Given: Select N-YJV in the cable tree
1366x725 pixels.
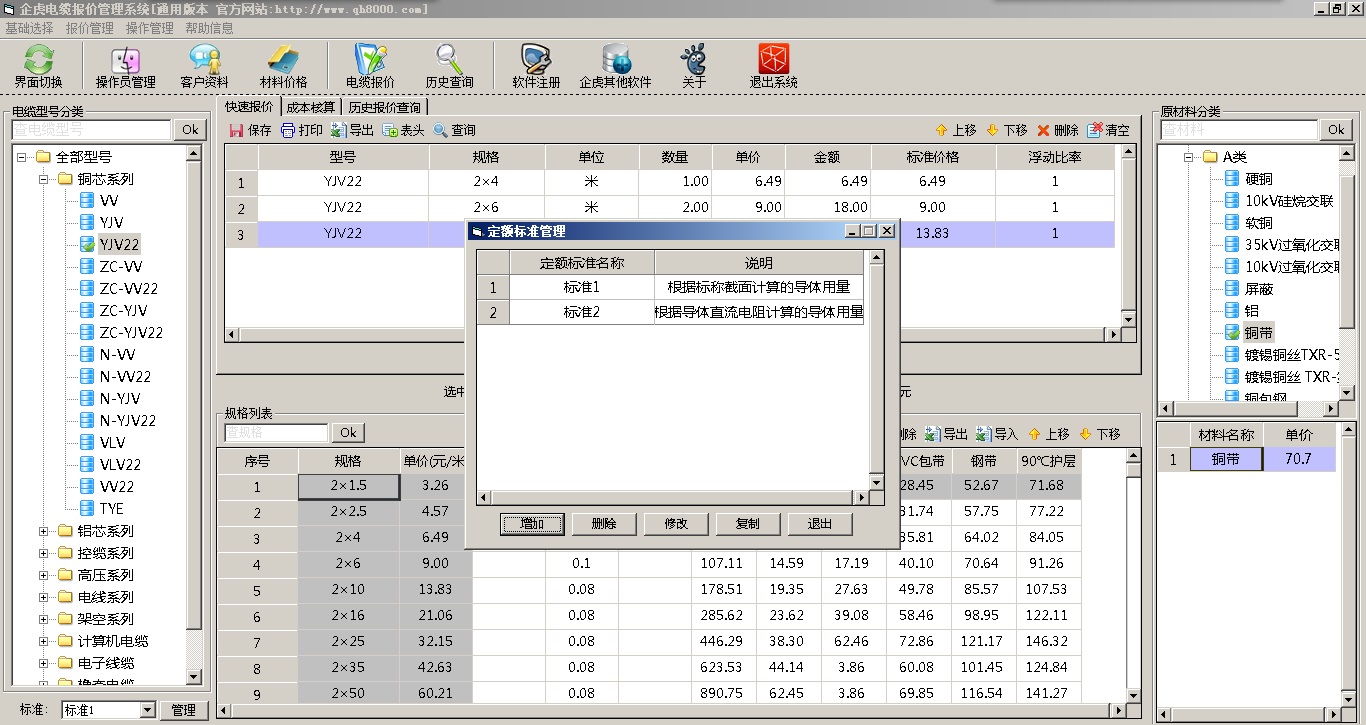Looking at the screenshot, I should 119,398.
